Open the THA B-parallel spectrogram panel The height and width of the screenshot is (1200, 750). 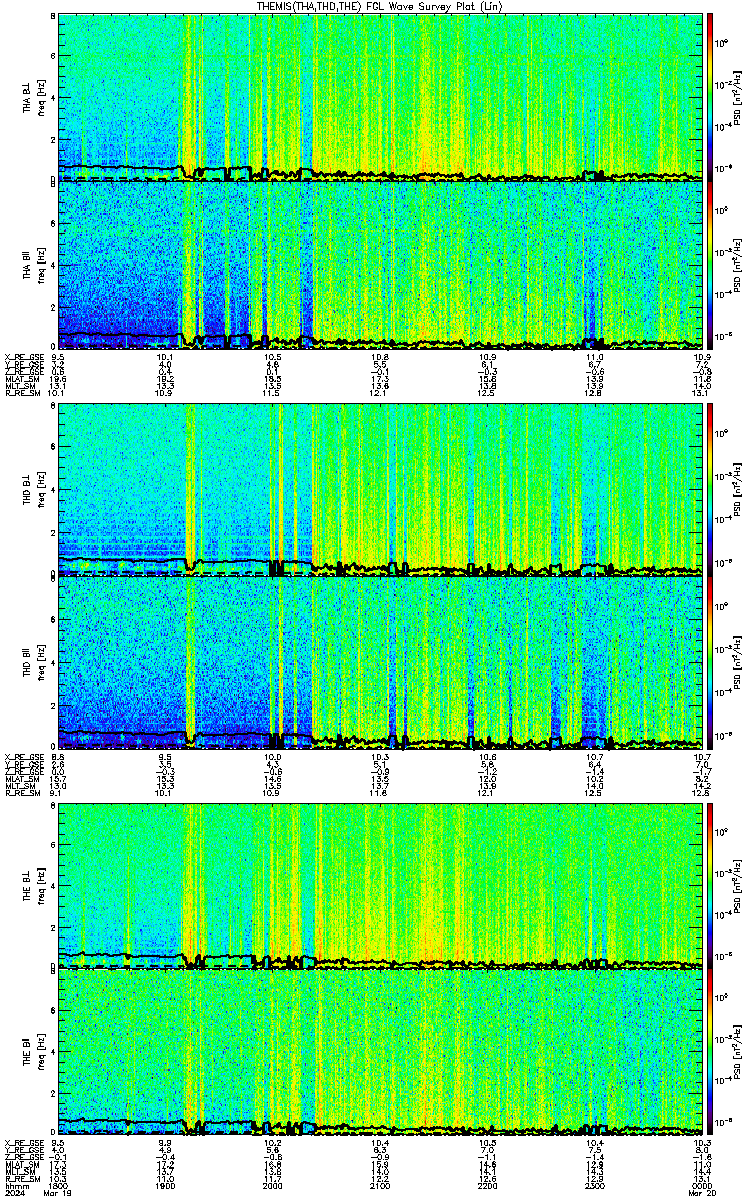point(380,264)
